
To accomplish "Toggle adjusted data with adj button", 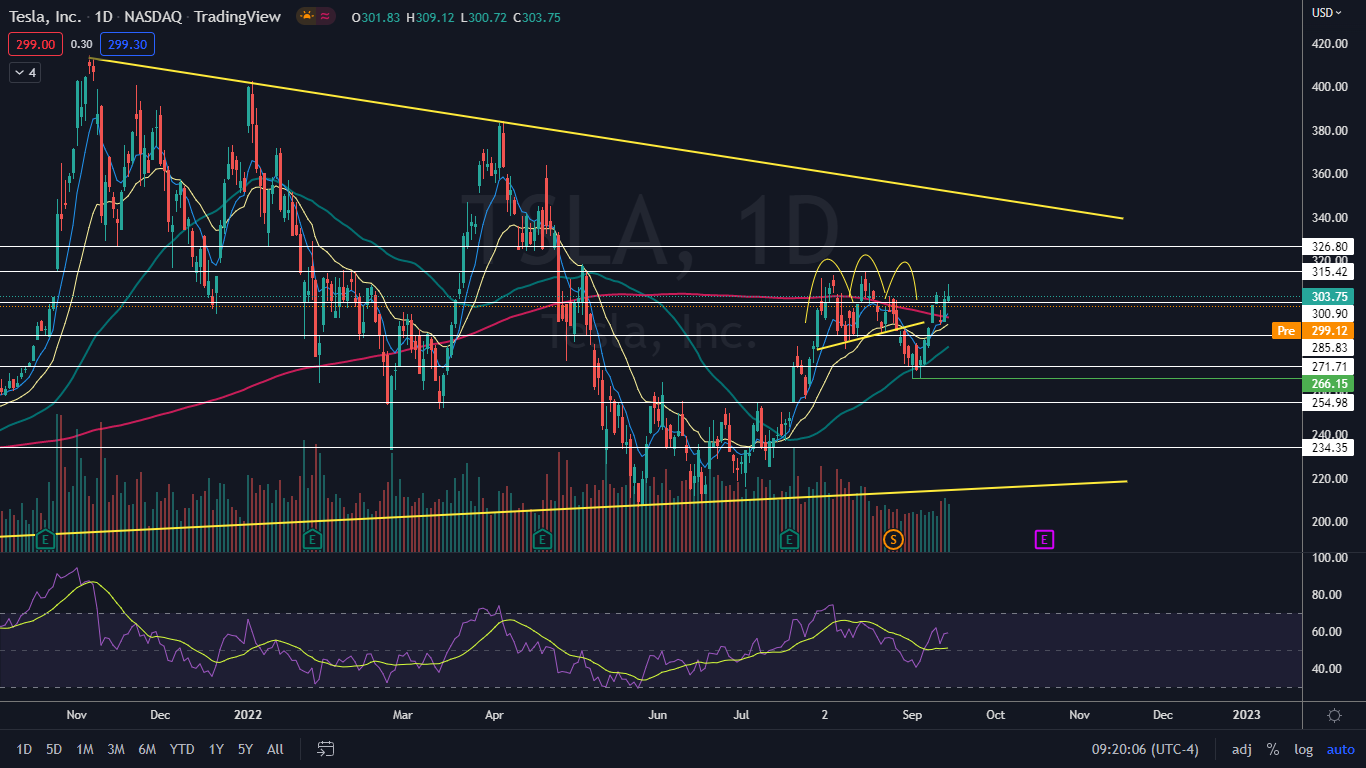I will 1241,749.
